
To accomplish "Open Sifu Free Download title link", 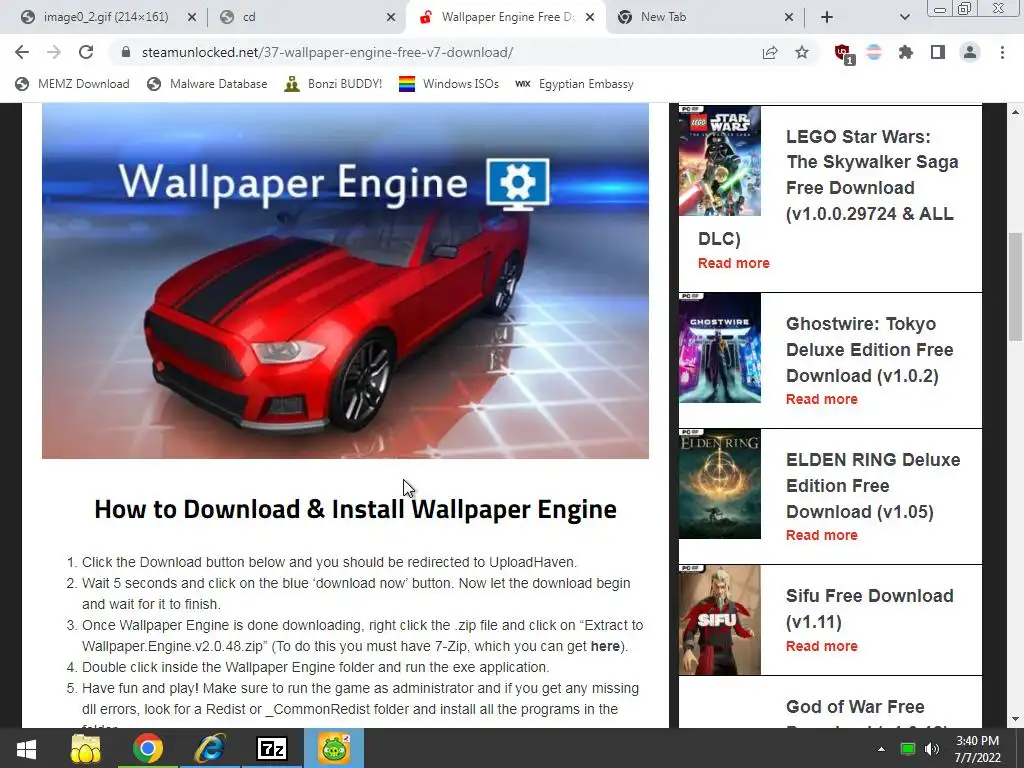I will coord(869,609).
